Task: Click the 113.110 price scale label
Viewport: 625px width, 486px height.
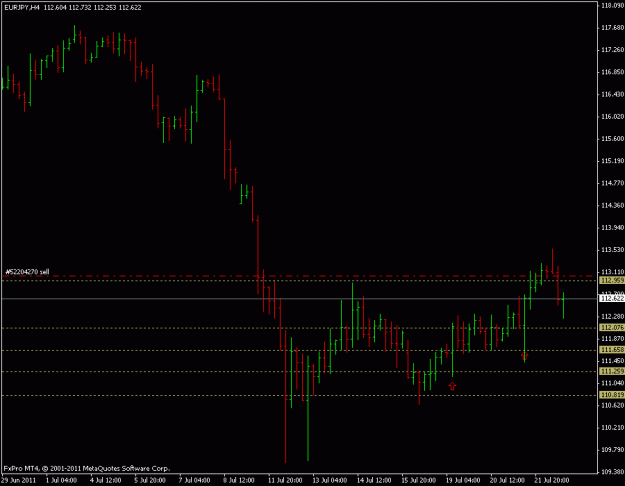Action: (612, 272)
